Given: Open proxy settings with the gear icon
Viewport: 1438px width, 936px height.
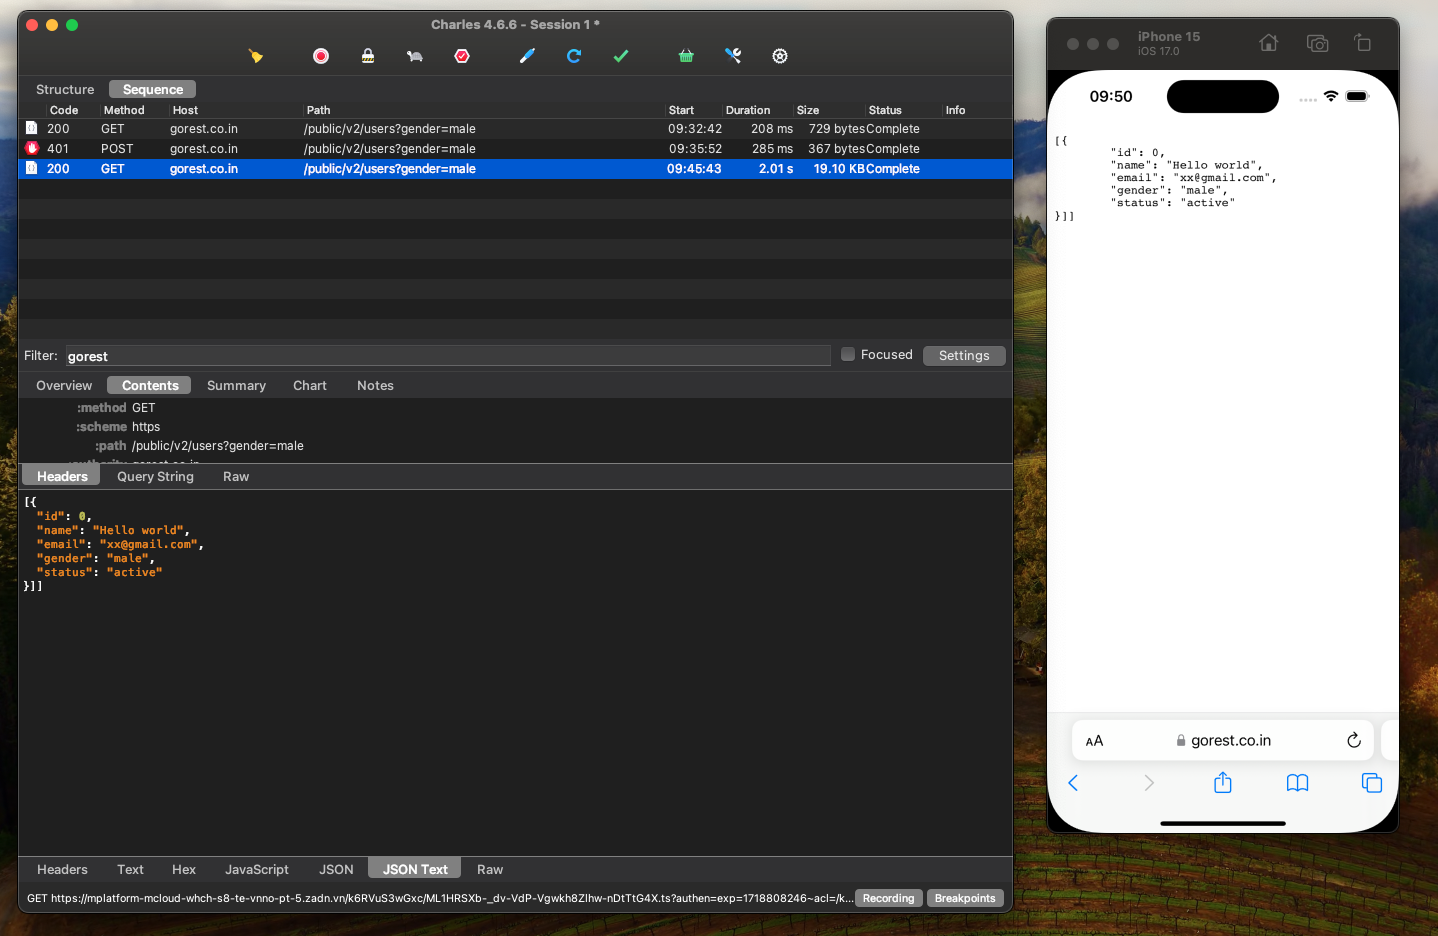Looking at the screenshot, I should 779,56.
